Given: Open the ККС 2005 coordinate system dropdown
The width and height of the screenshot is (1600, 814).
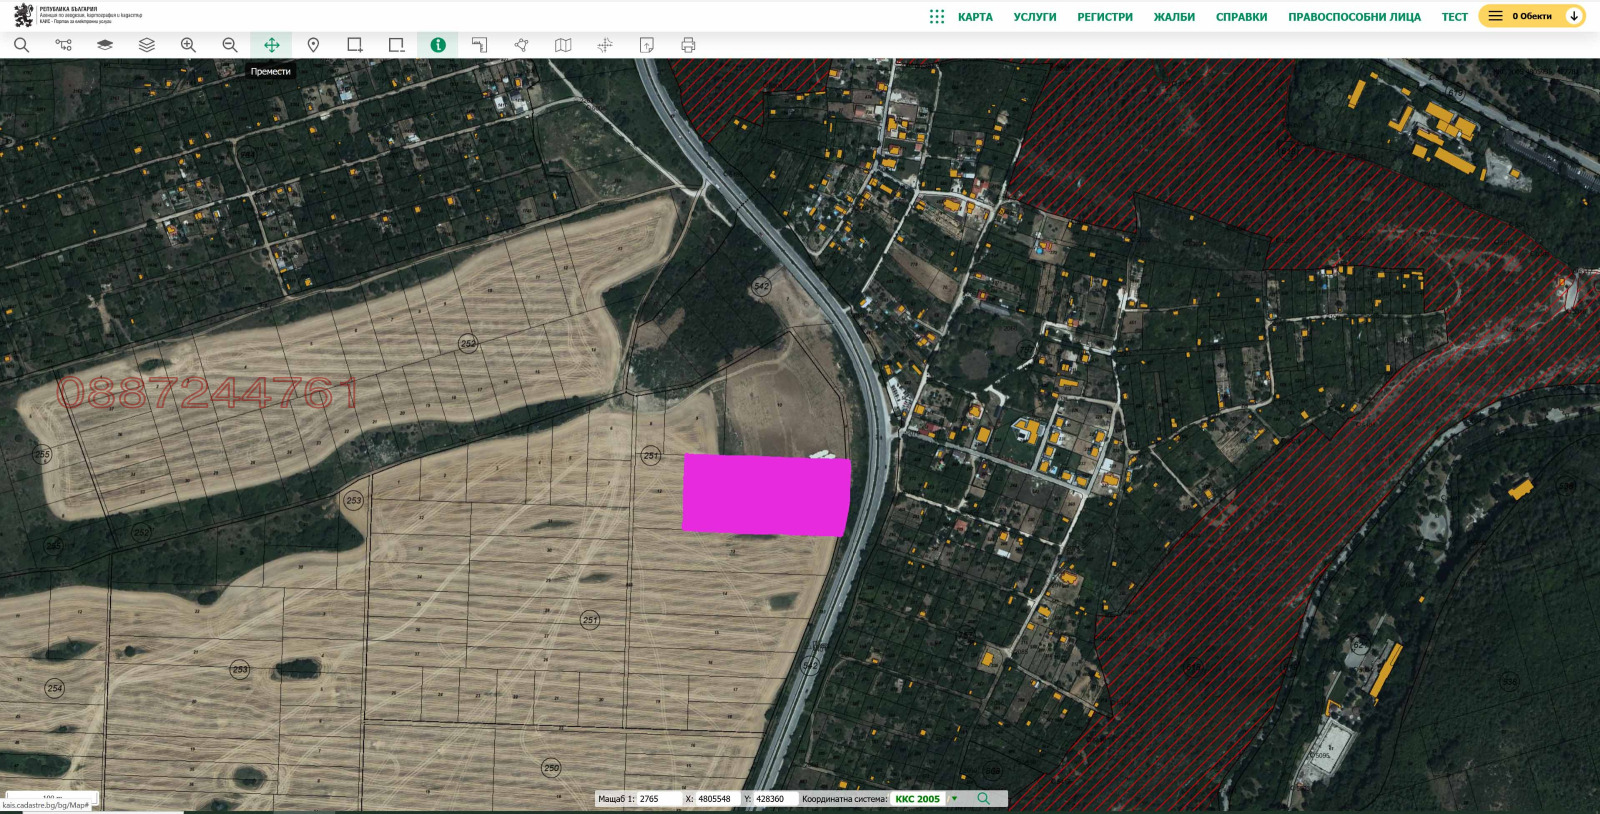Looking at the screenshot, I should click(x=954, y=799).
